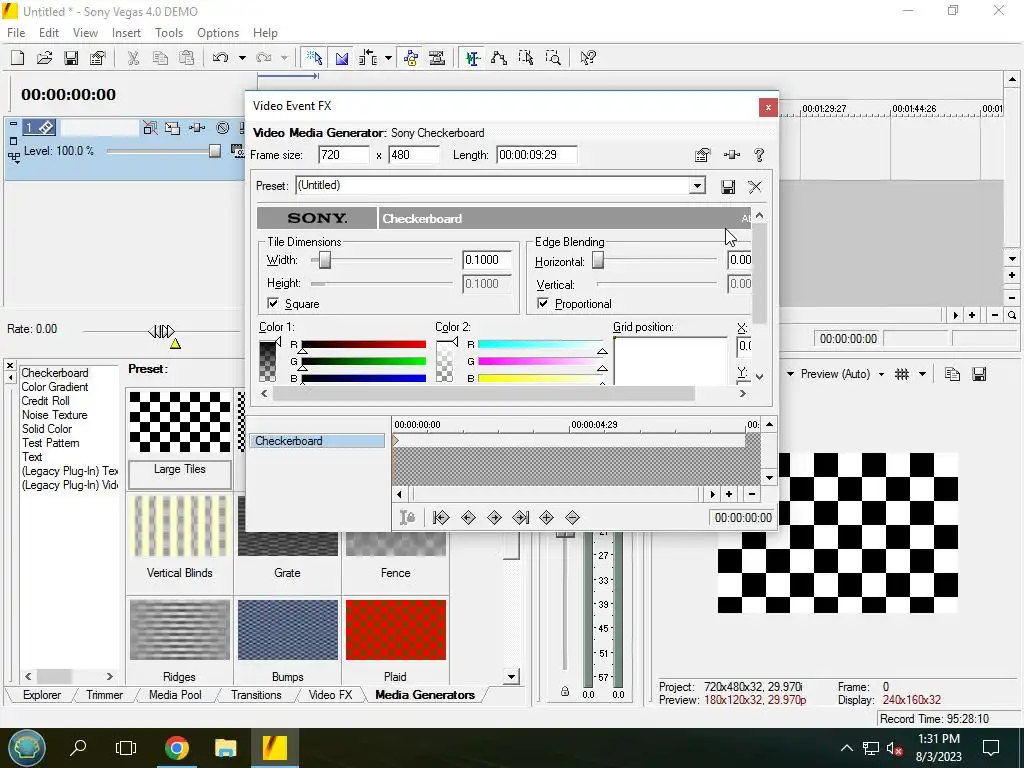The width and height of the screenshot is (1024, 768).
Task: Select the Plaid preset thumbnail
Action: 396,630
